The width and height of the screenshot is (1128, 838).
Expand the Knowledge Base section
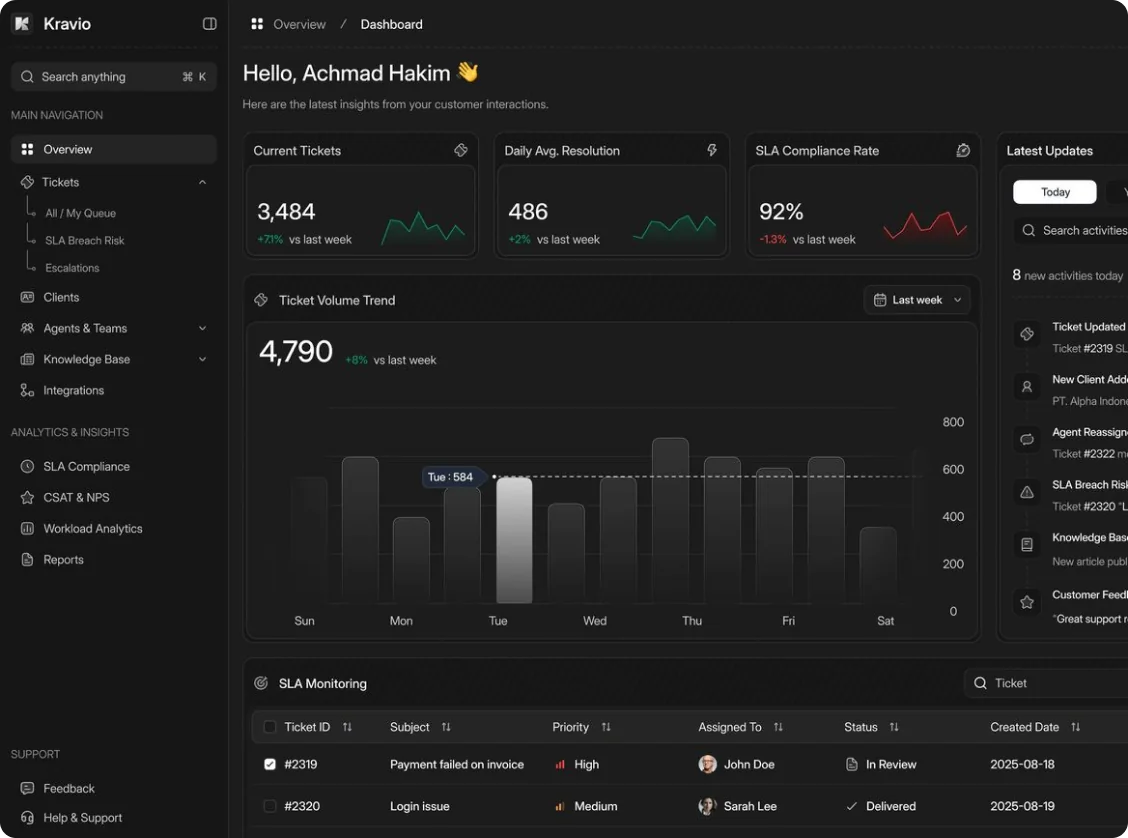(202, 359)
